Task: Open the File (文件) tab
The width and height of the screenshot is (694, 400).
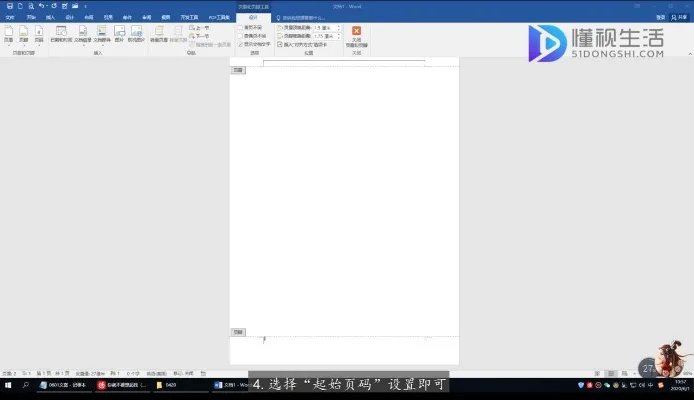Action: (9, 17)
